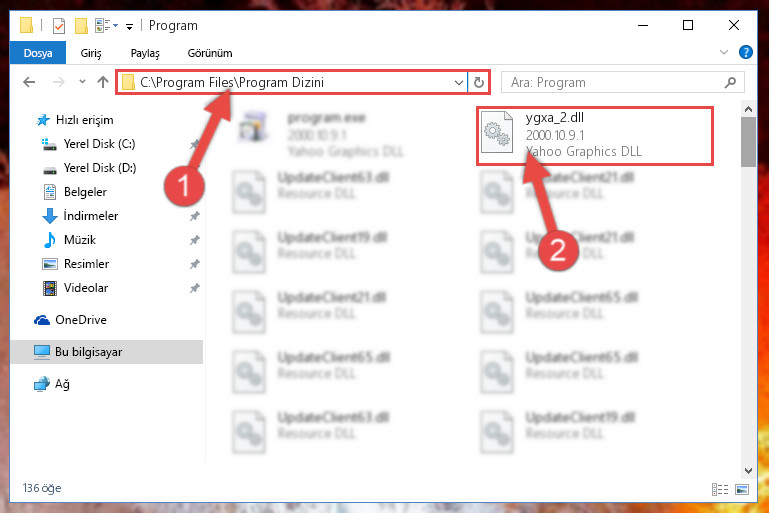Screen dimensions: 769x513
Task: Open the Help question mark icon
Action: coord(745,52)
